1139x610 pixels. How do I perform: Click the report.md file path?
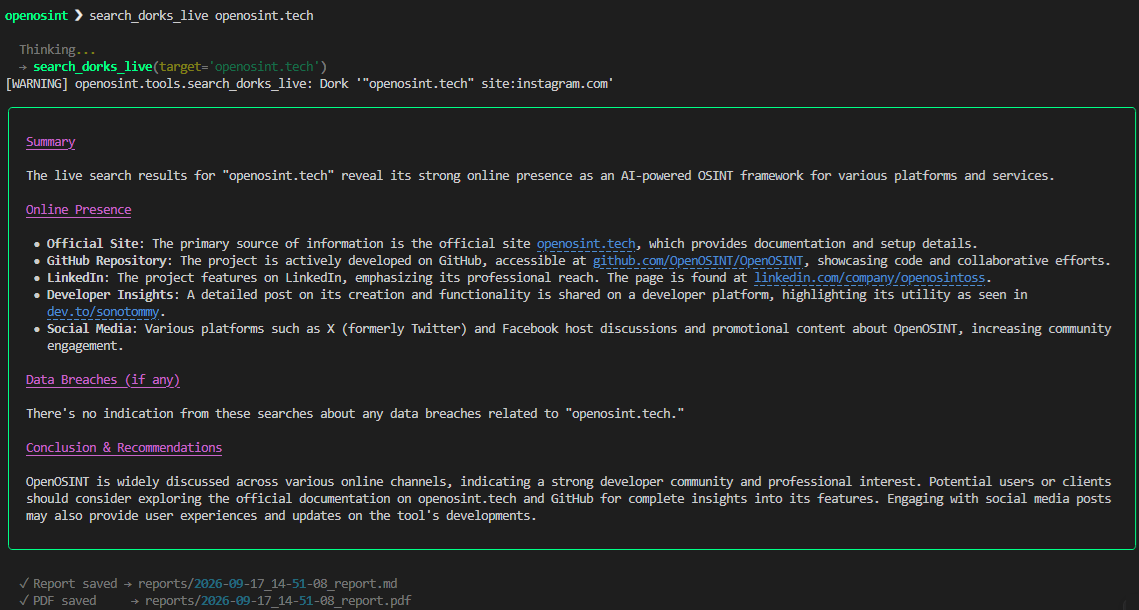[267, 583]
